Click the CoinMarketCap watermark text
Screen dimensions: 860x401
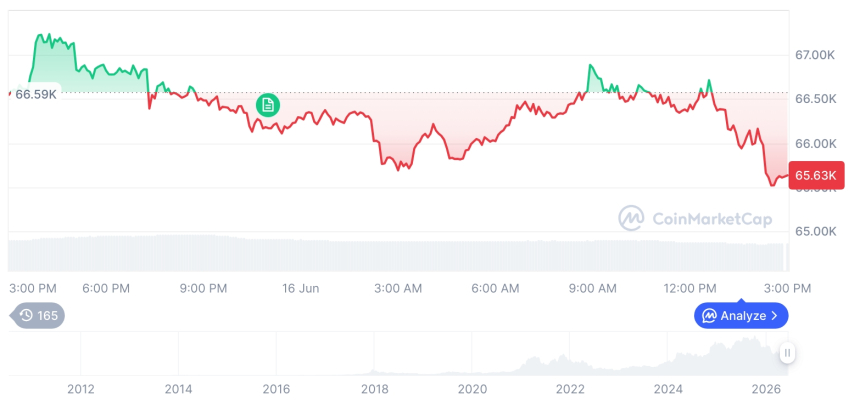[x=712, y=219]
